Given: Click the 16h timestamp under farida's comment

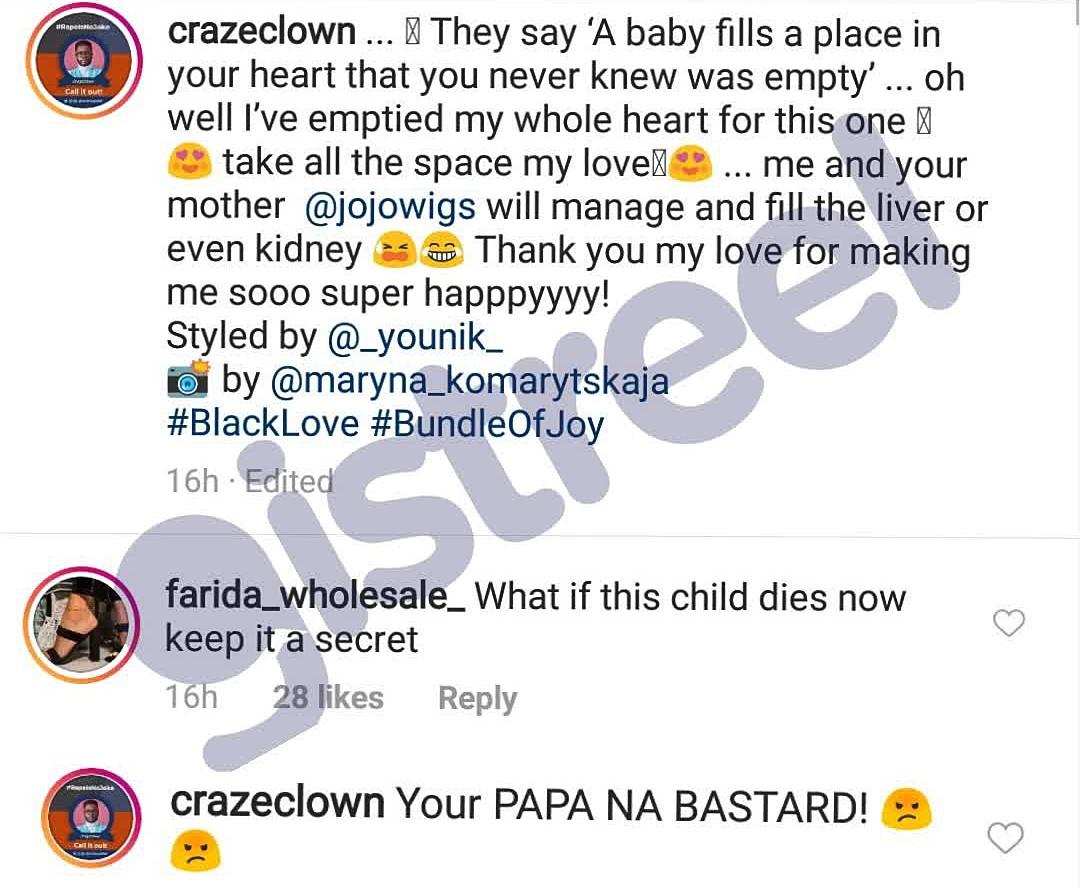Looking at the screenshot, I should pos(191,697).
